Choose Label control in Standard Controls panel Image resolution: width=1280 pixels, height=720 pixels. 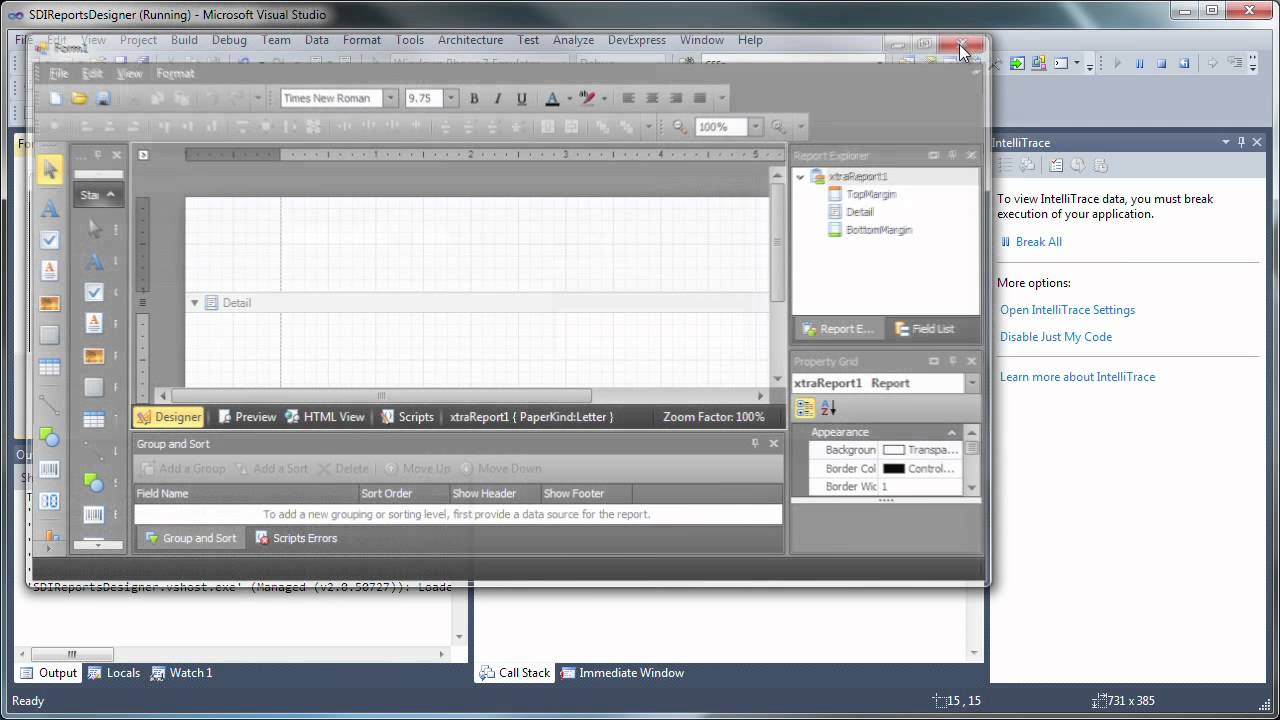pyautogui.click(x=94, y=261)
